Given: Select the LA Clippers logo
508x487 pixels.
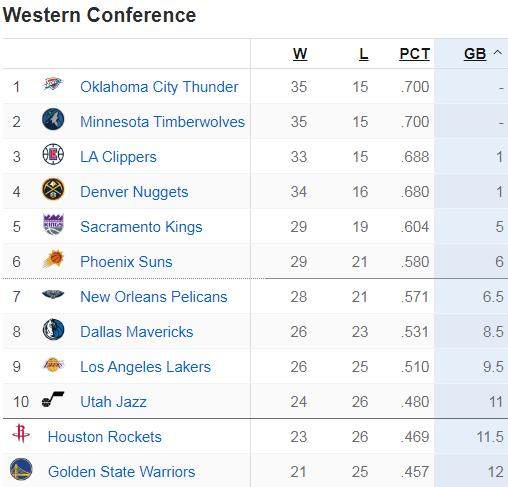Looking at the screenshot, I should 53,154.
